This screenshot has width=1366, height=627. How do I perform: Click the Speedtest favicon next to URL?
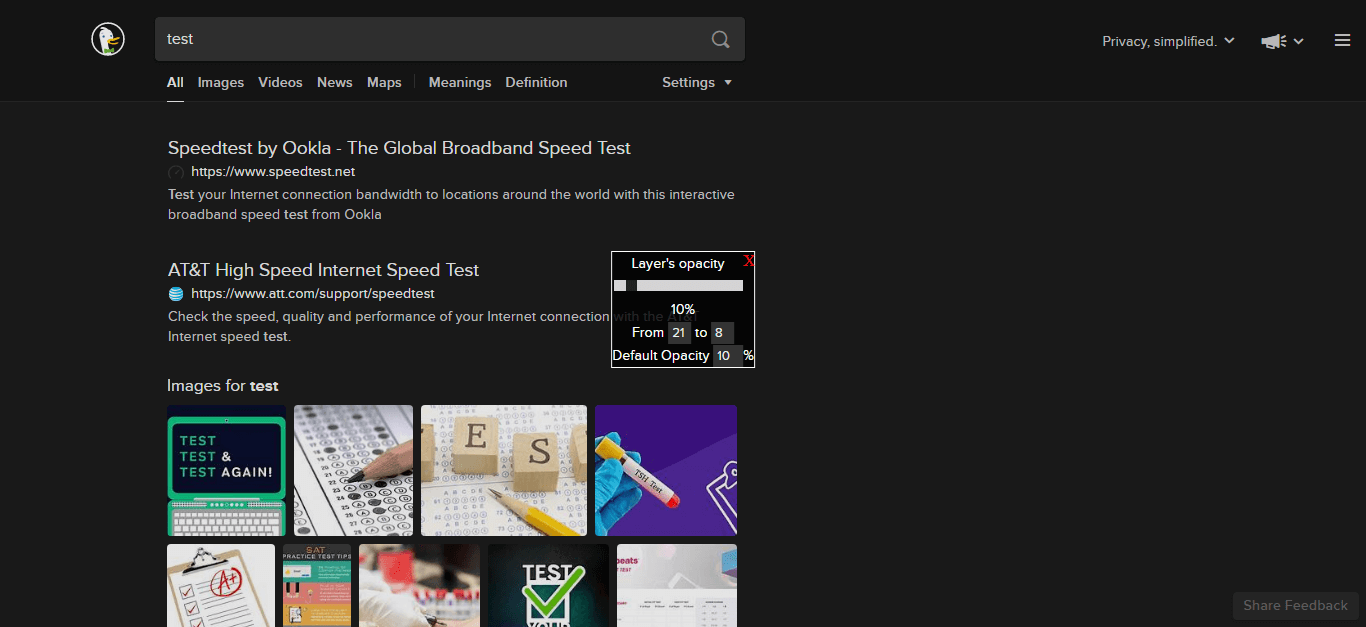176,172
